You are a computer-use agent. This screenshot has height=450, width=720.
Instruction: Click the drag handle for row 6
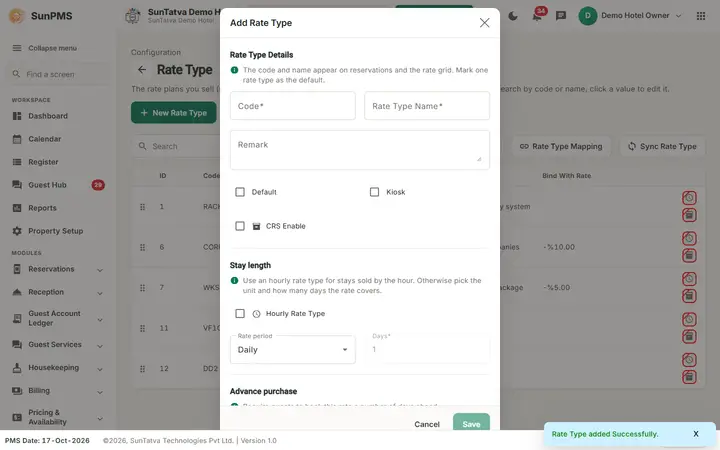coord(142,247)
